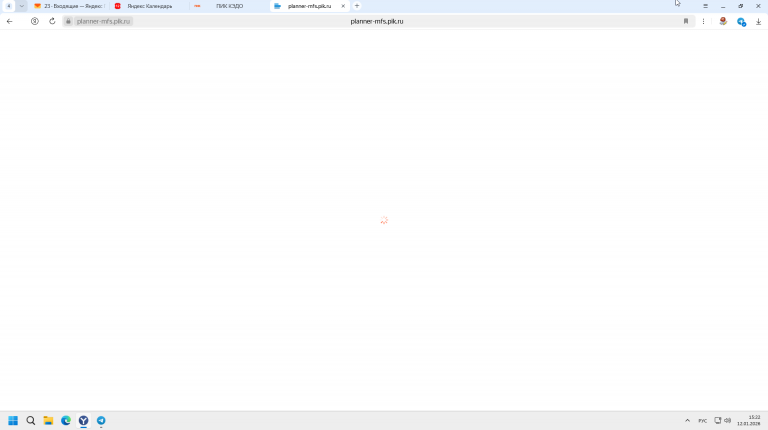Screen dimensions: 768x430
Task: Switch the РУС keyboard language indicator
Action: 702,421
